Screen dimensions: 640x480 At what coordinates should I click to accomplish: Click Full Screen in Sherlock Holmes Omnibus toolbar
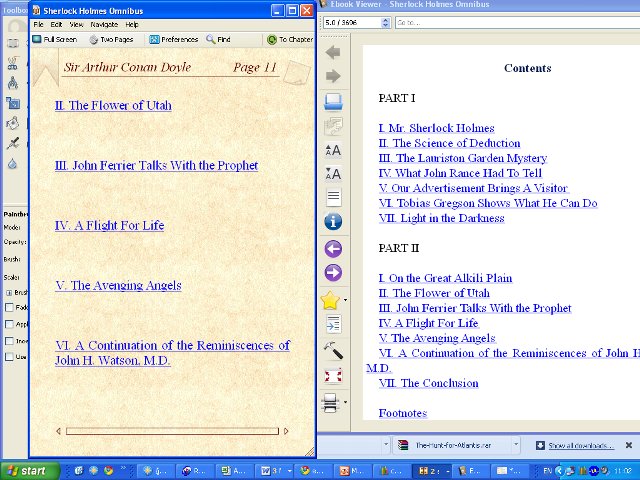(55, 39)
